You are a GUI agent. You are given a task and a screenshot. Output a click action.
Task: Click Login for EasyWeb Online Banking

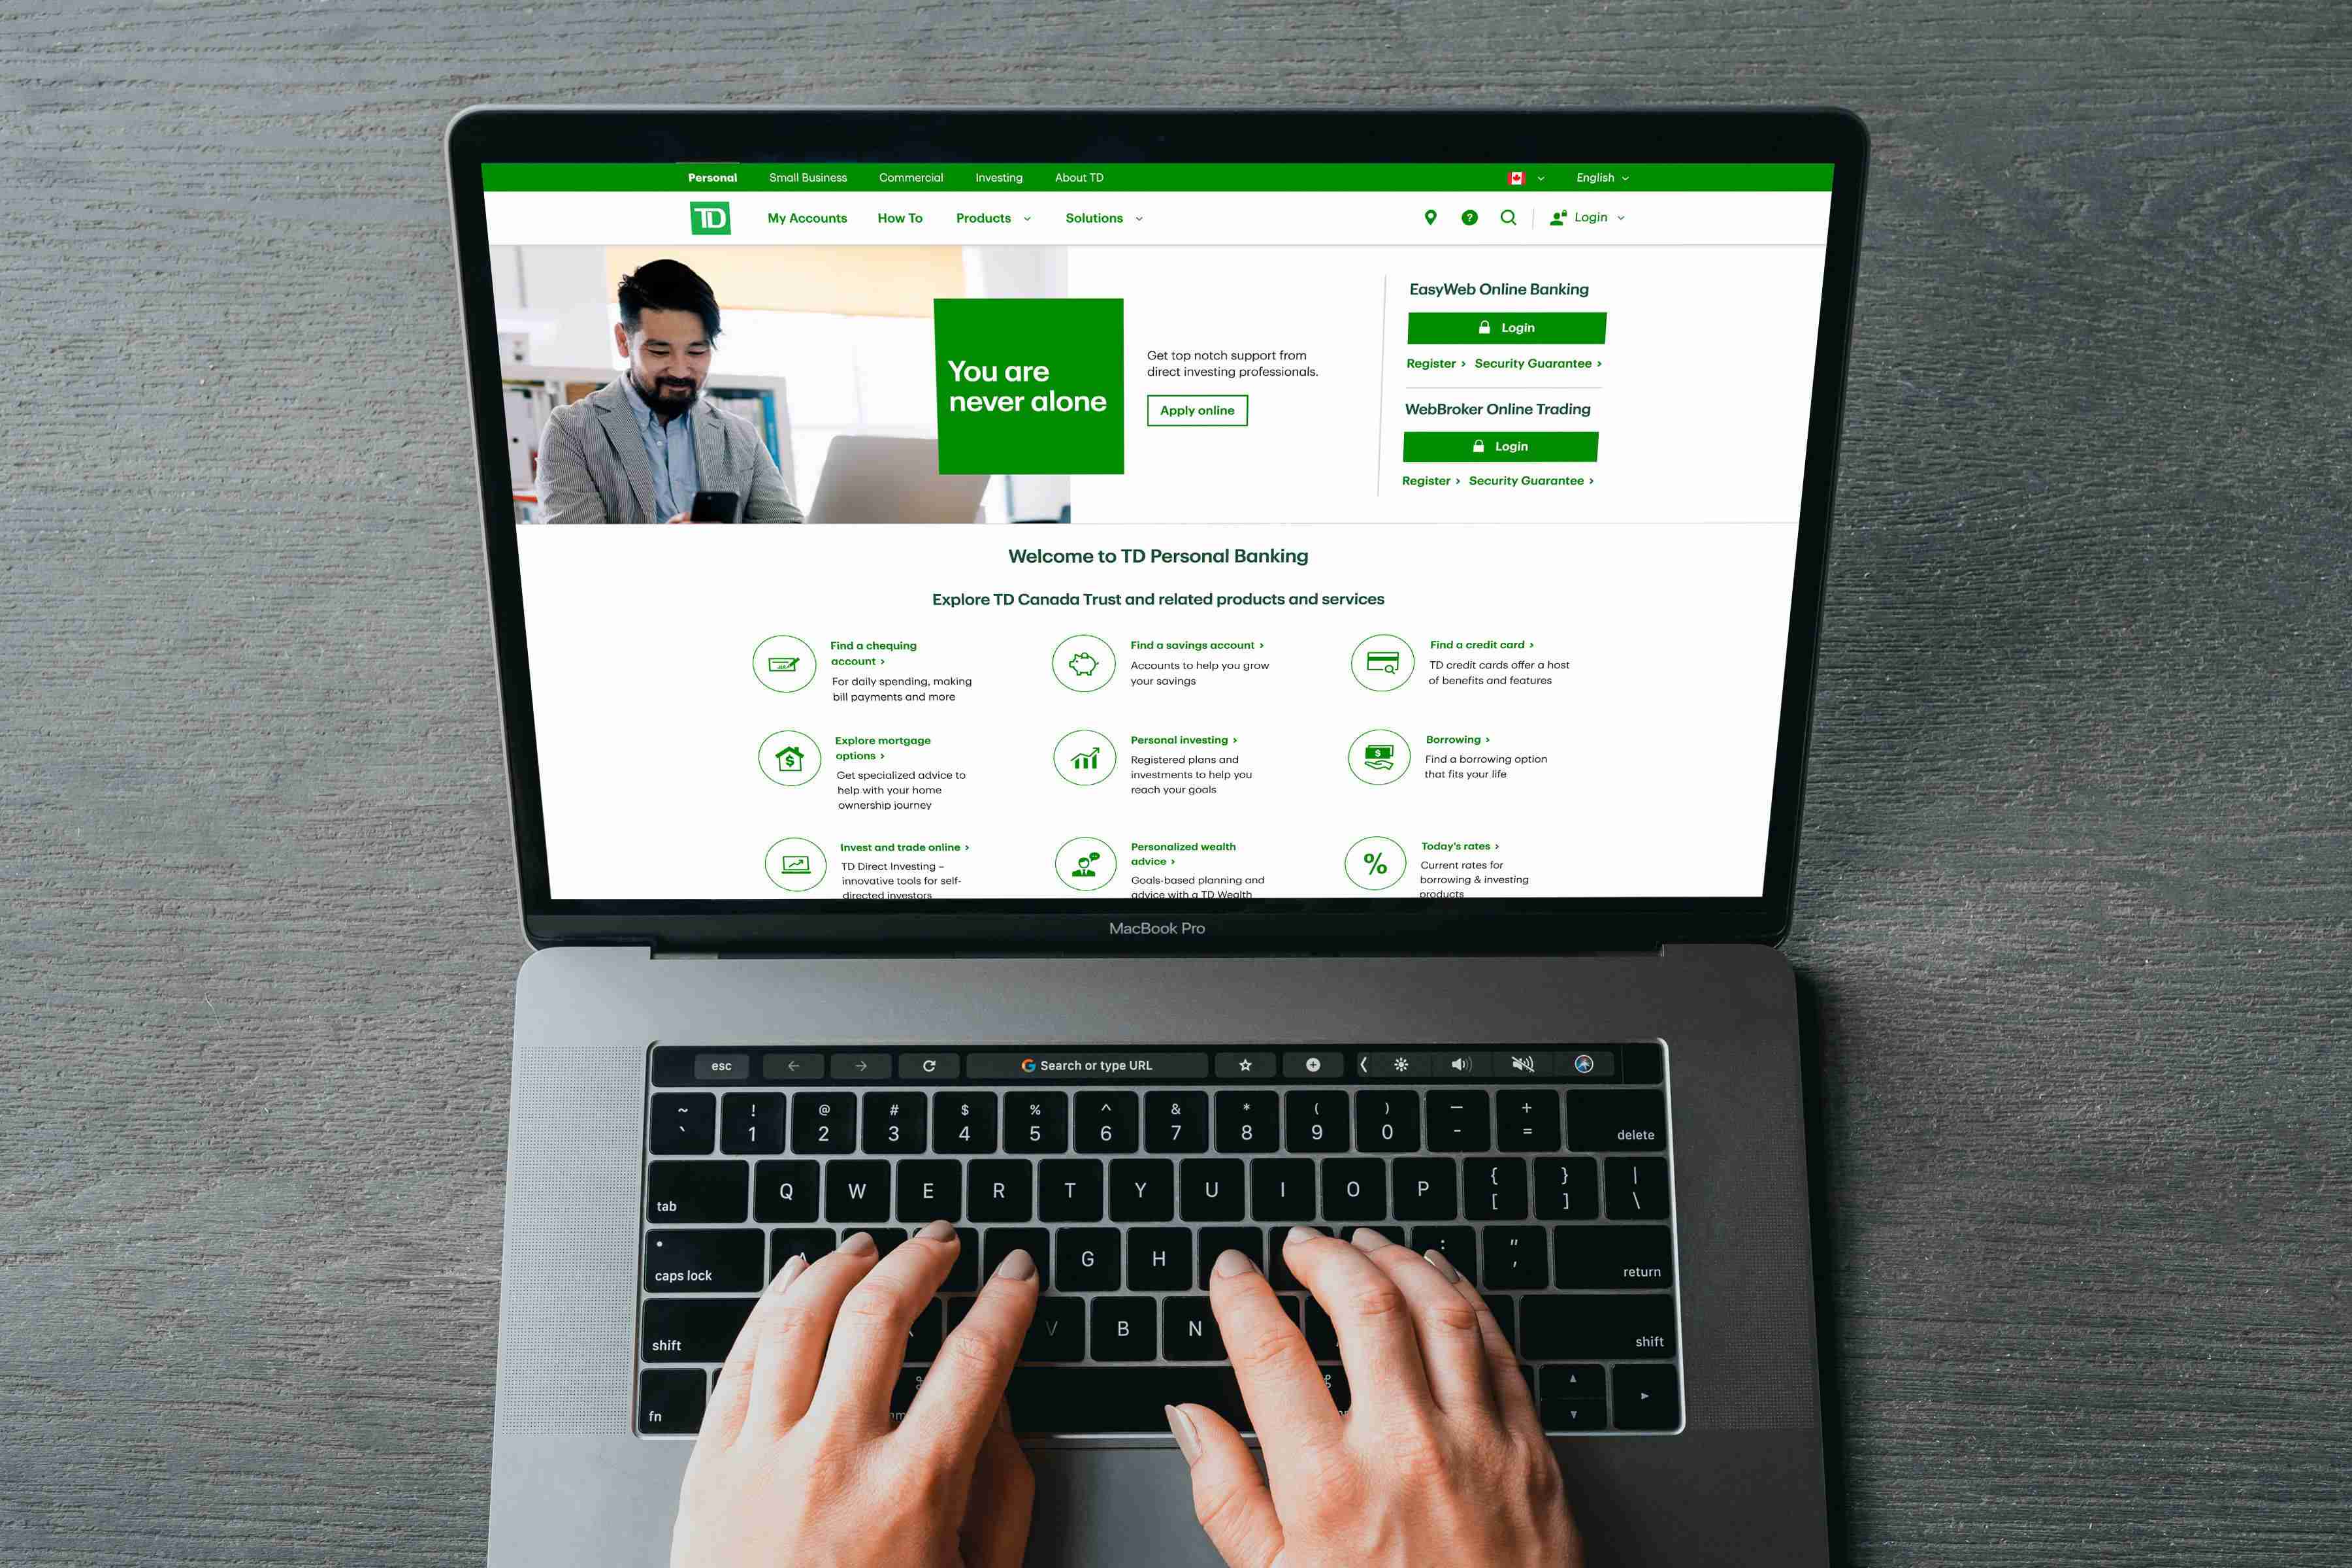(x=1501, y=325)
